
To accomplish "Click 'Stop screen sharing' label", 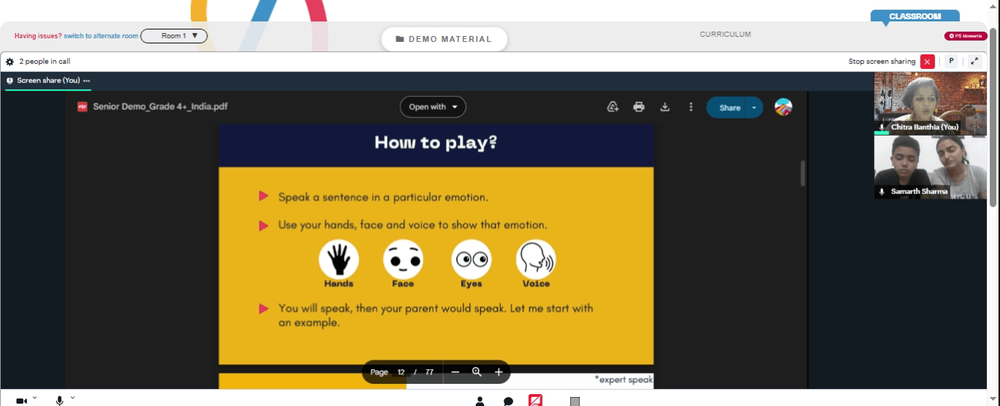I will [x=881, y=62].
